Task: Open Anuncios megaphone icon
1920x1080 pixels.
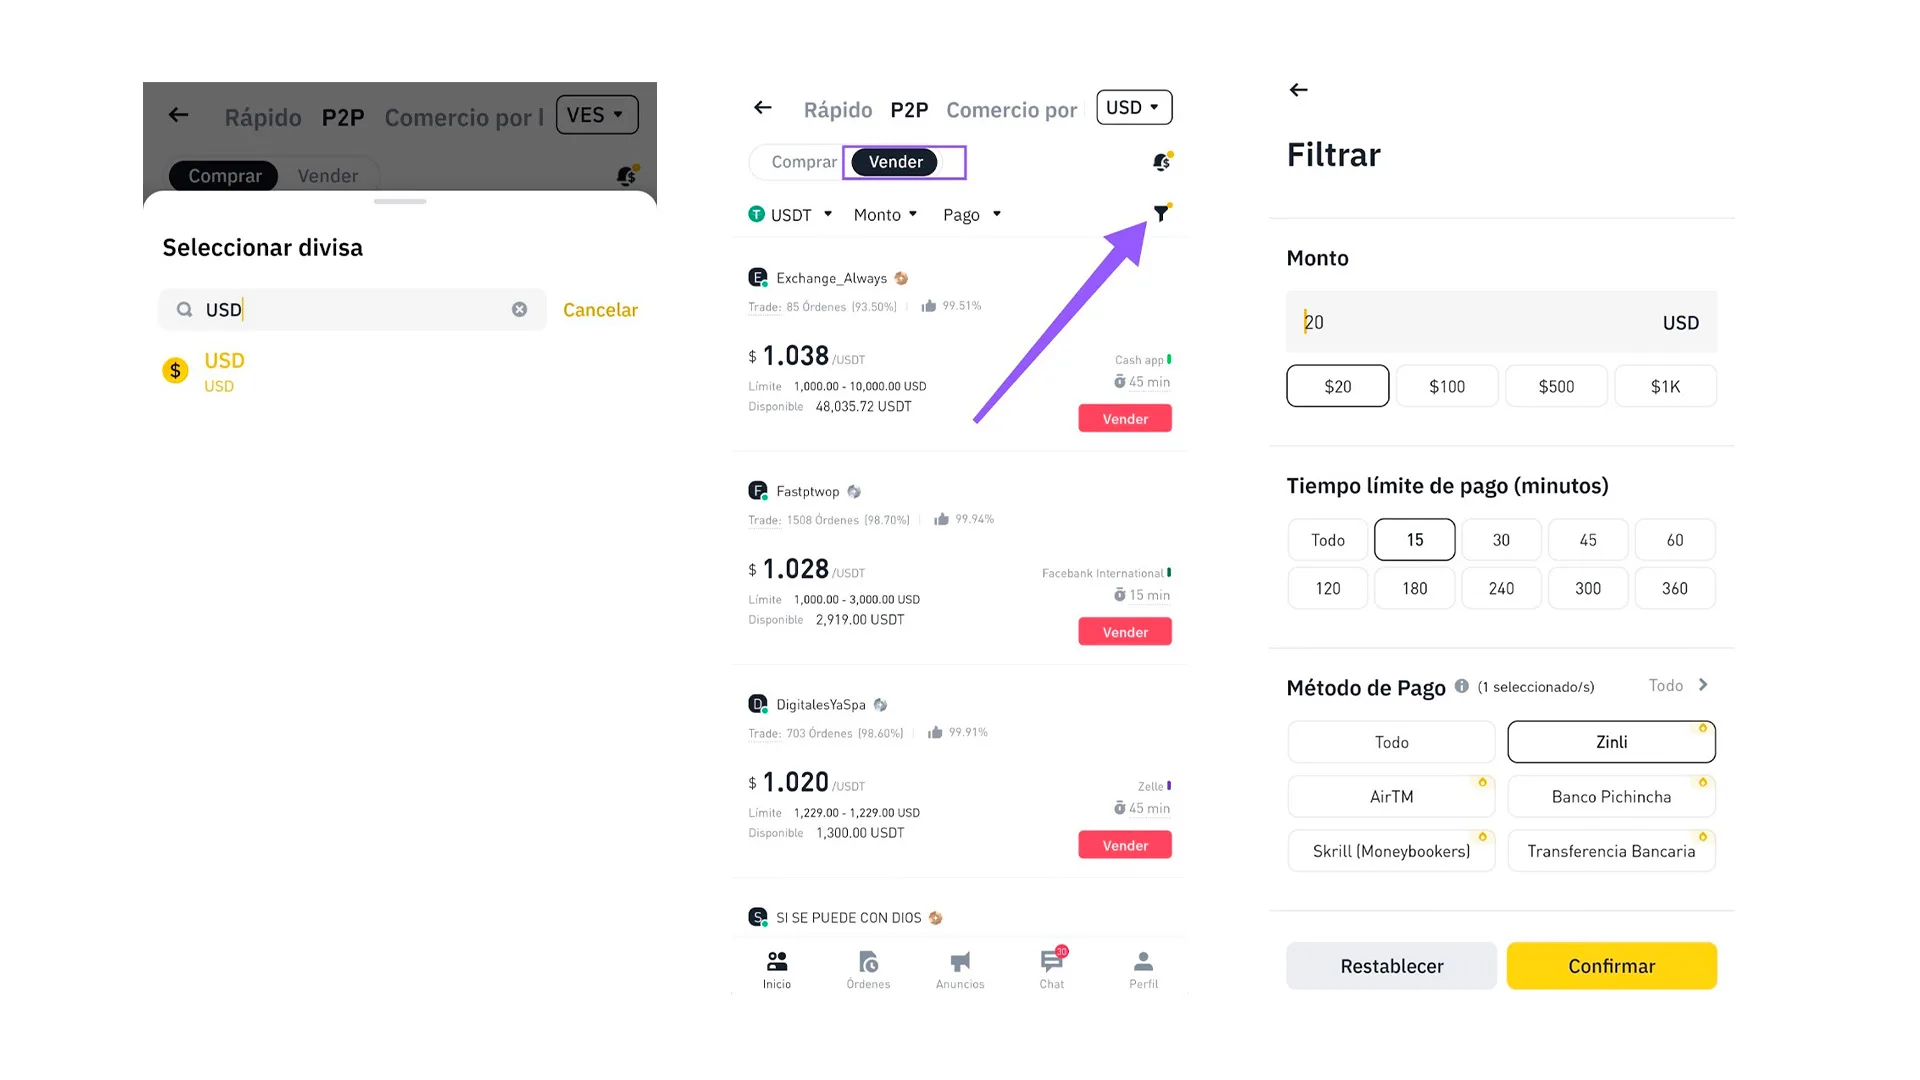Action: tap(960, 963)
